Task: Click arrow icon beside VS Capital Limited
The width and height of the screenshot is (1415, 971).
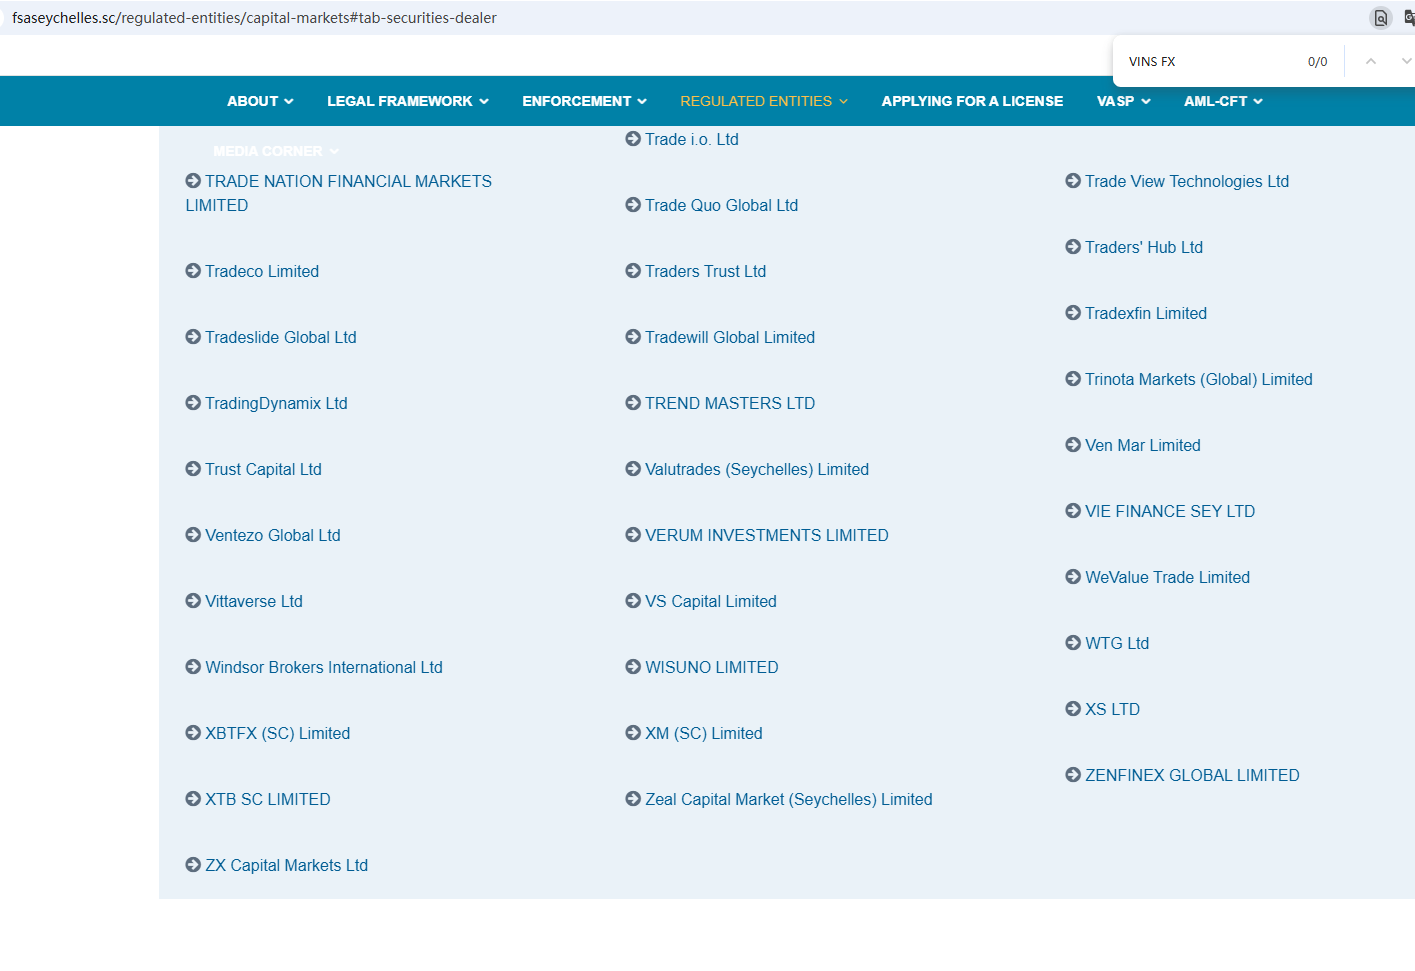Action: tap(633, 601)
